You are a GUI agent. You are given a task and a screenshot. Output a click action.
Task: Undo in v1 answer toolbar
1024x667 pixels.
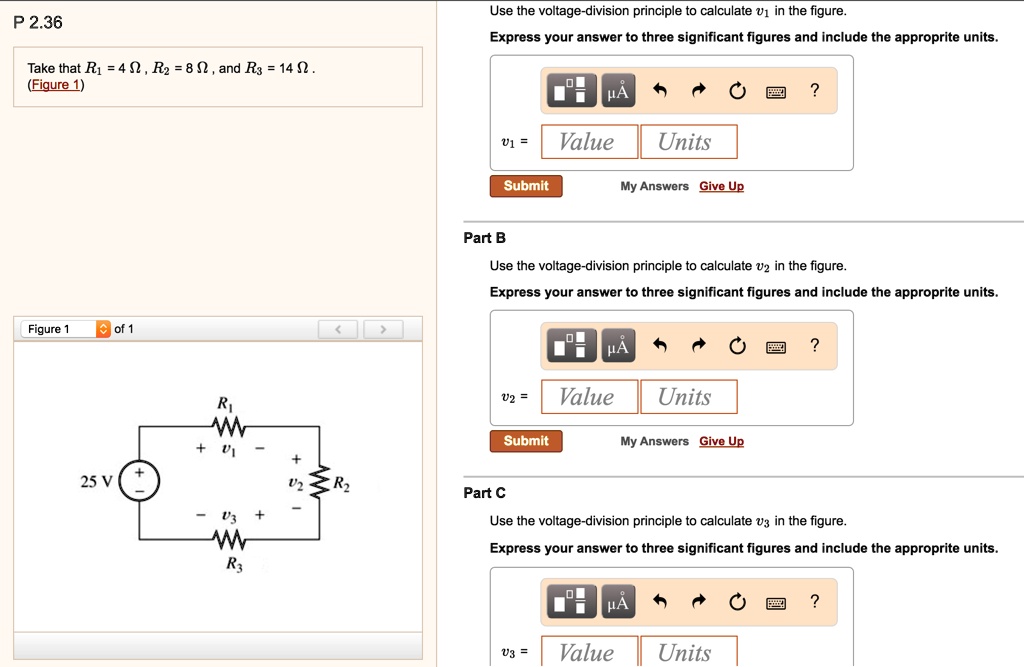660,90
